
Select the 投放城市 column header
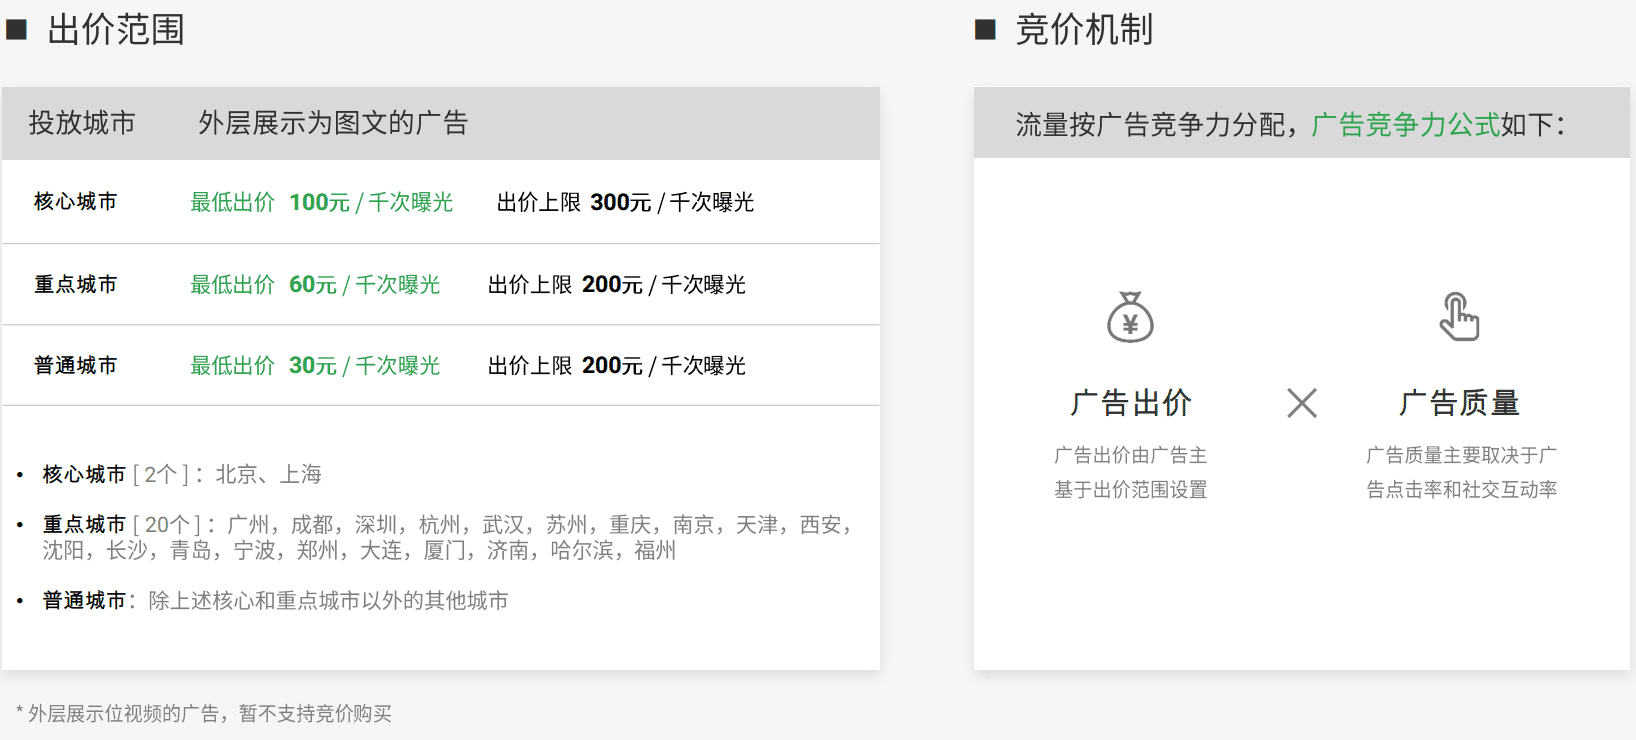tap(82, 123)
